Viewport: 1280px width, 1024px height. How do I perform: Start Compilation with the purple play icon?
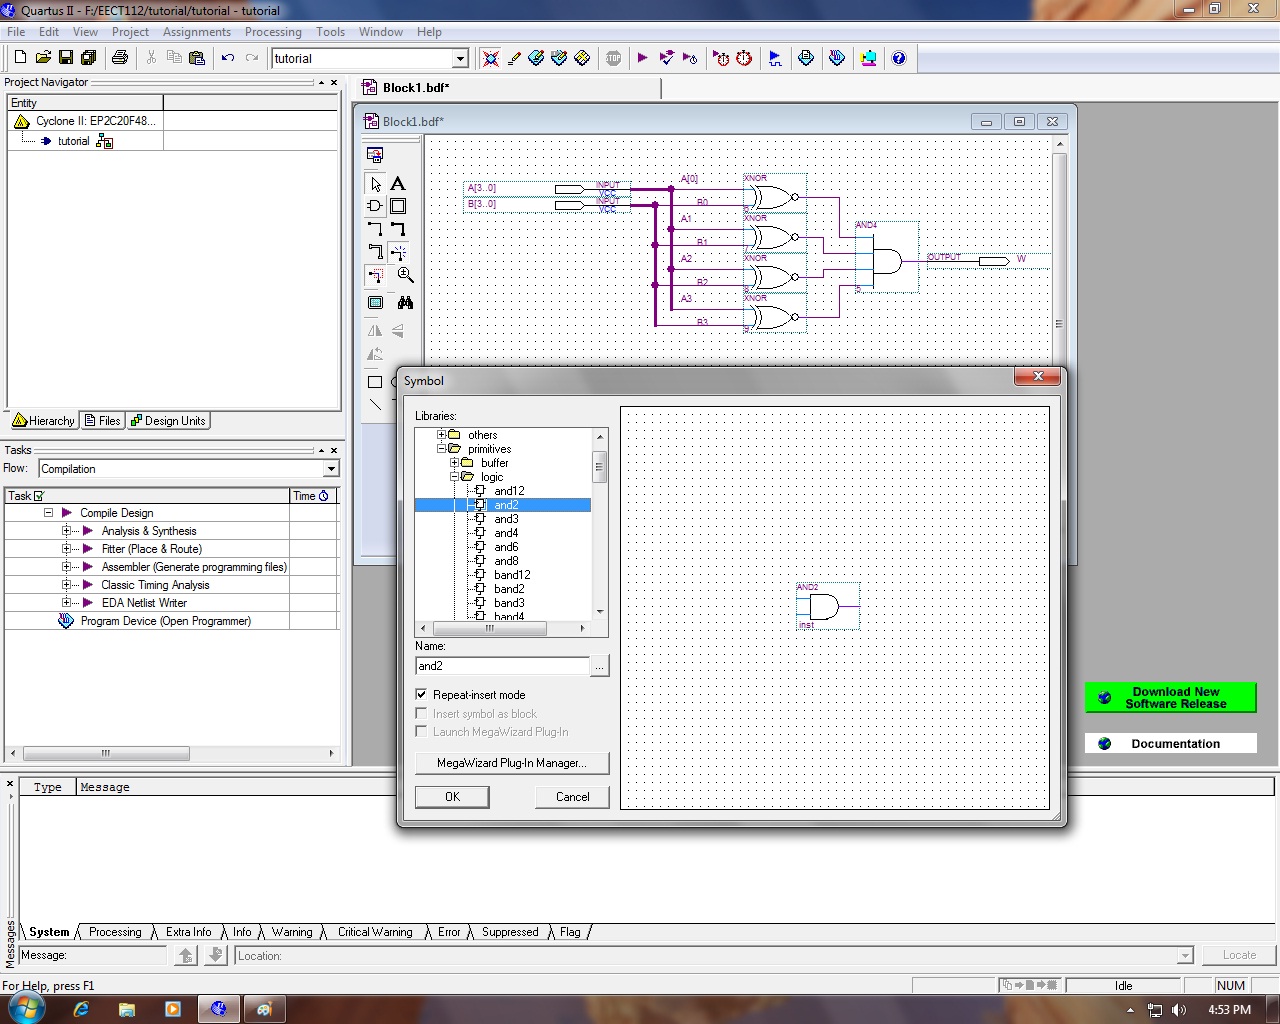(643, 58)
